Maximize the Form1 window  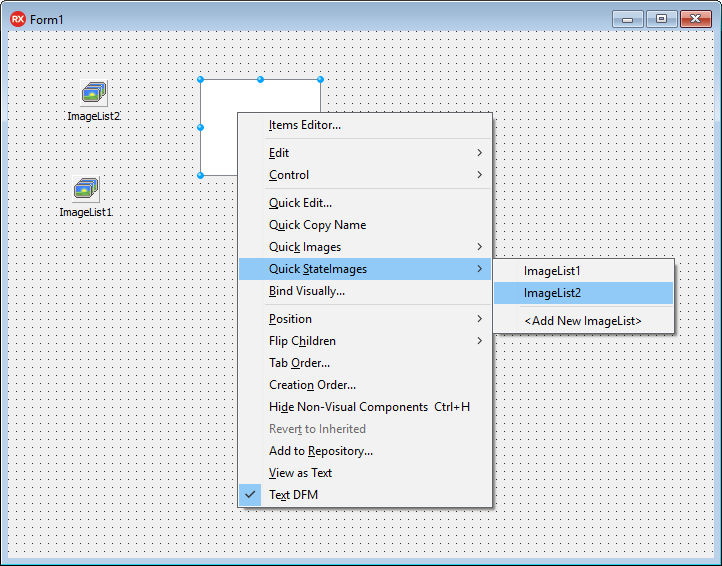(x=662, y=19)
